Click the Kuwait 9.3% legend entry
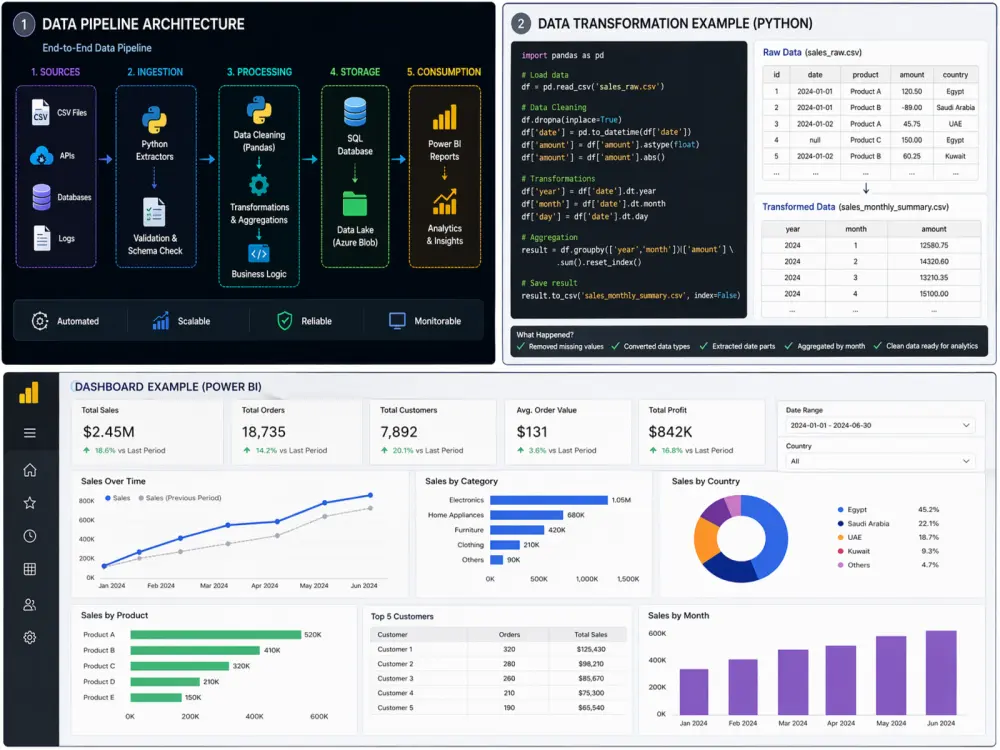Image resolution: width=1000 pixels, height=750 pixels. pyautogui.click(x=888, y=551)
